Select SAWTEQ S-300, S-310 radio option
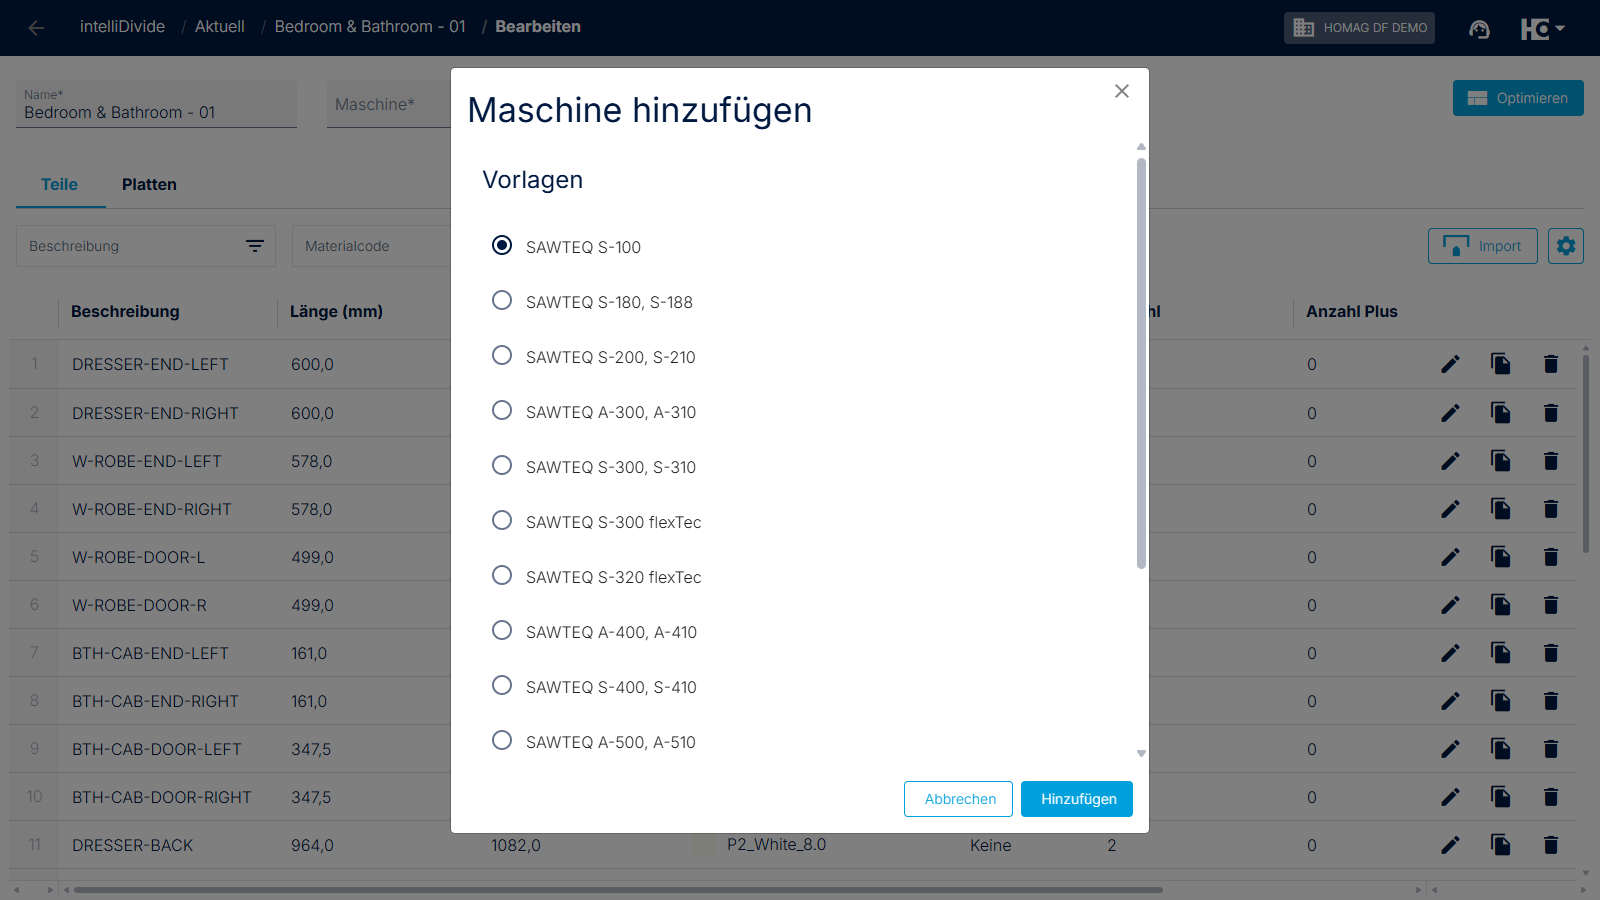Image resolution: width=1600 pixels, height=900 pixels. (x=502, y=466)
